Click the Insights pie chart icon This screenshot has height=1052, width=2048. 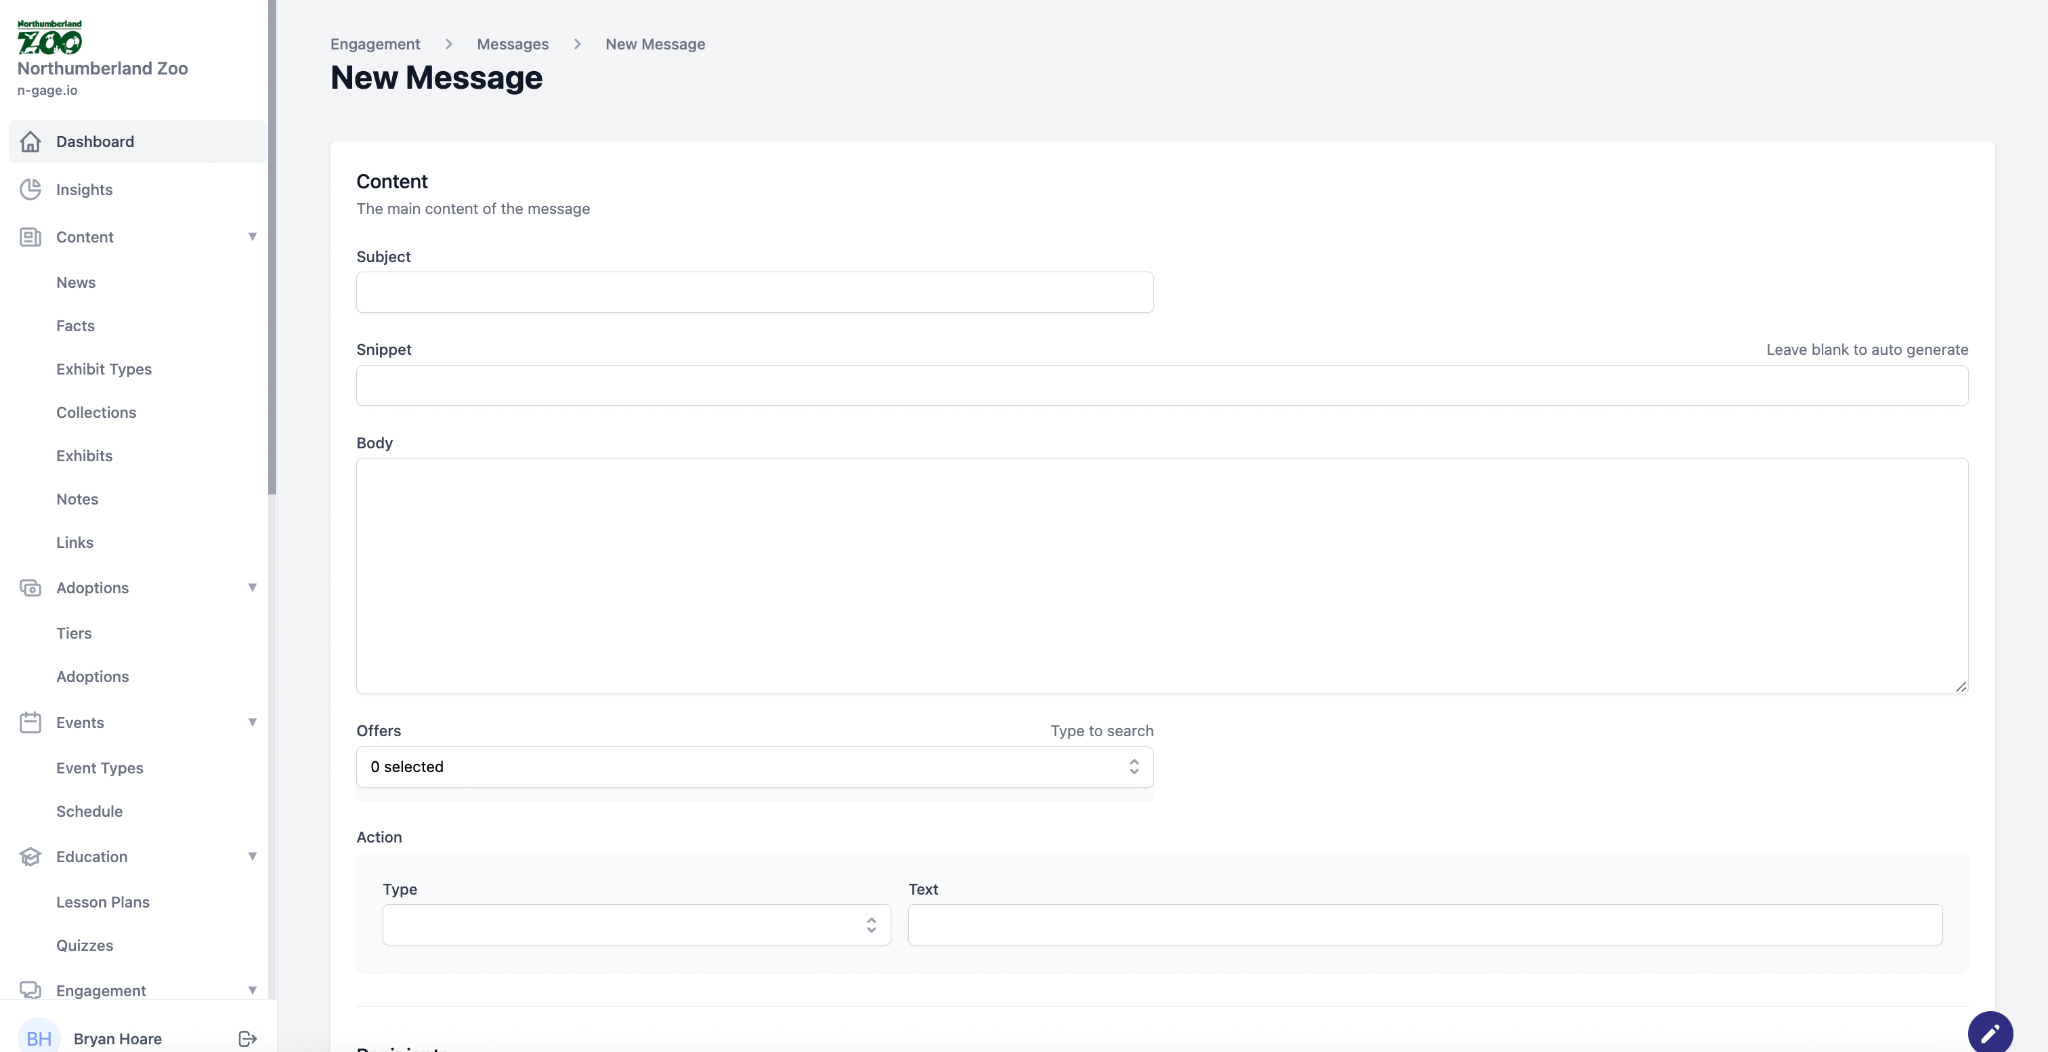pos(31,190)
